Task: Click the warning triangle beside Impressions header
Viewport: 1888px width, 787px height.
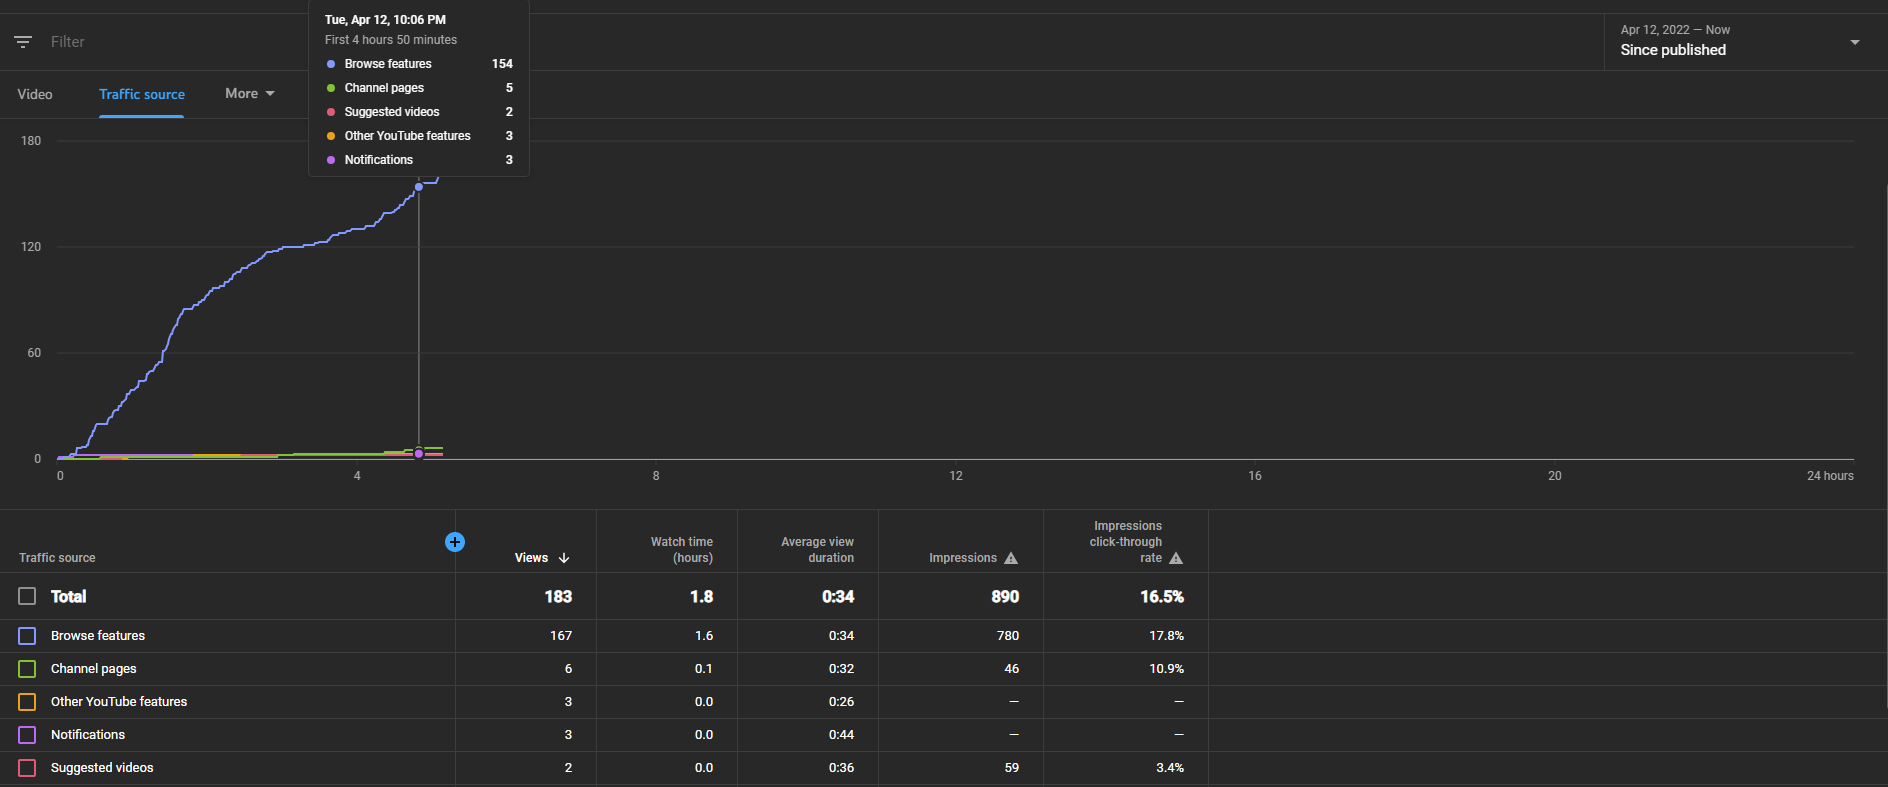Action: 1011,558
